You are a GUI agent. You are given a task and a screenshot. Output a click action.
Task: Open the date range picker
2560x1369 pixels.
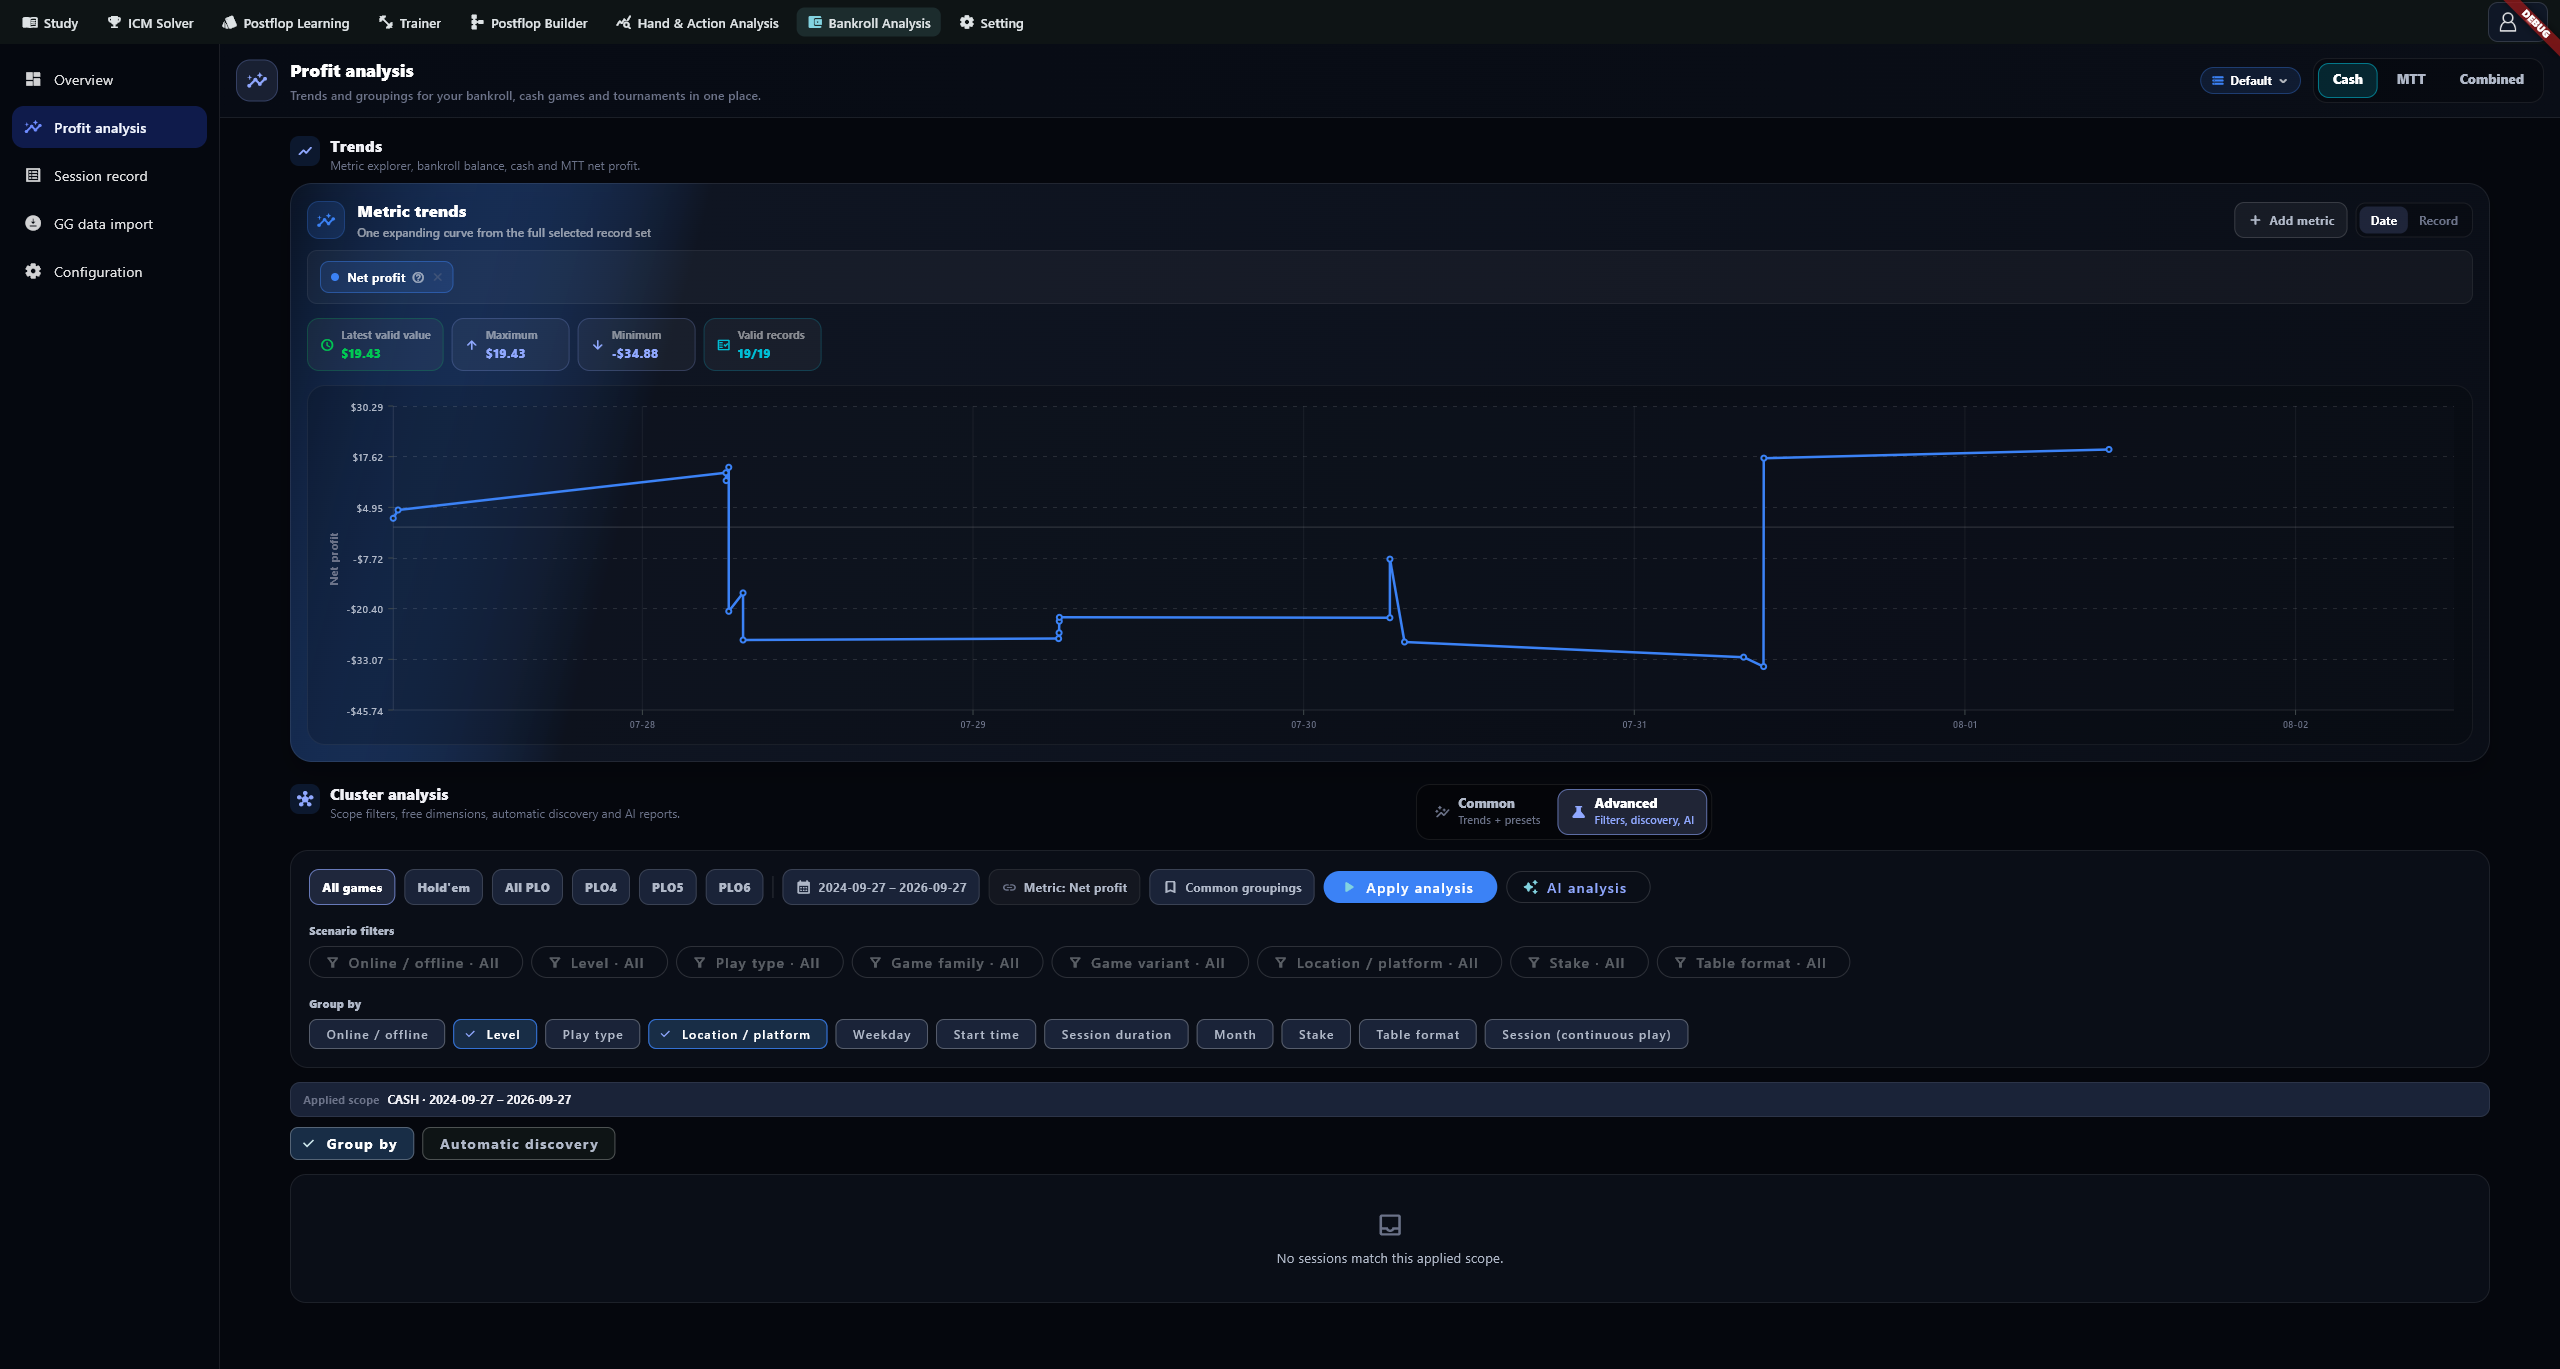click(x=881, y=888)
